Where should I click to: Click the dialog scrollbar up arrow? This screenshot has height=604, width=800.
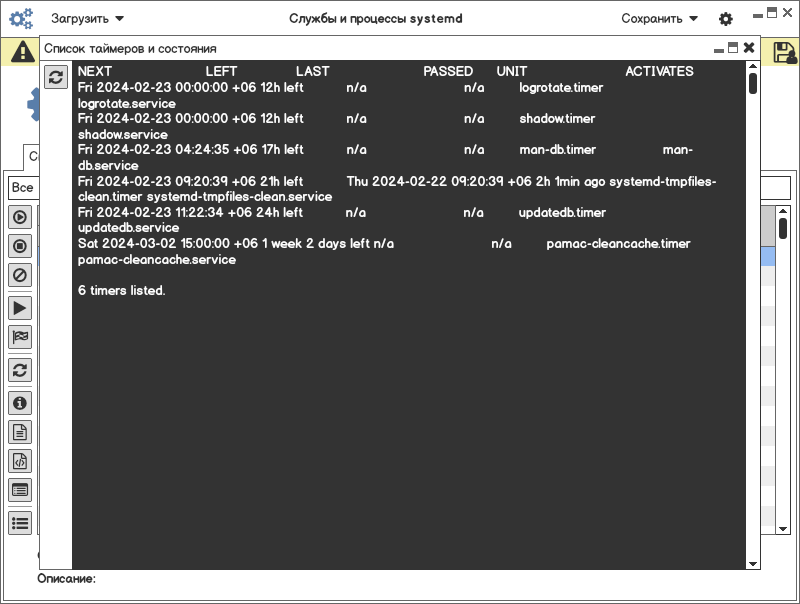coord(753,66)
